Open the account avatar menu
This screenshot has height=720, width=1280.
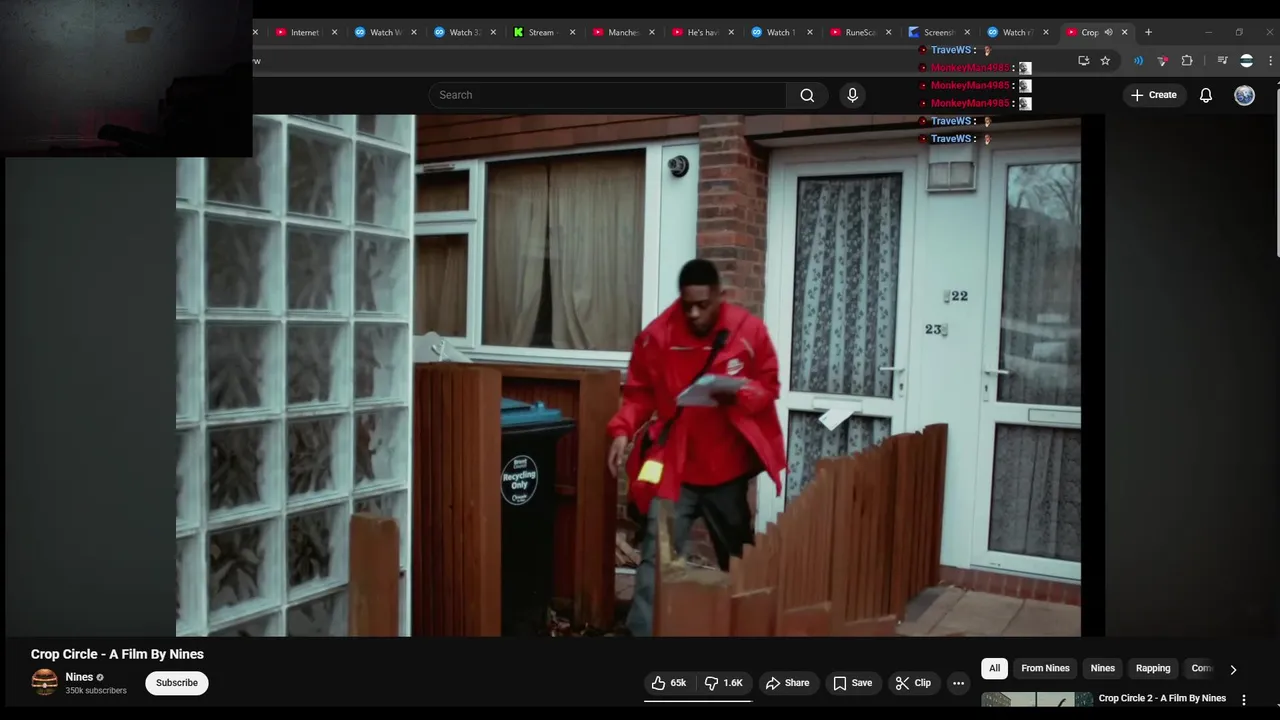[1244, 95]
